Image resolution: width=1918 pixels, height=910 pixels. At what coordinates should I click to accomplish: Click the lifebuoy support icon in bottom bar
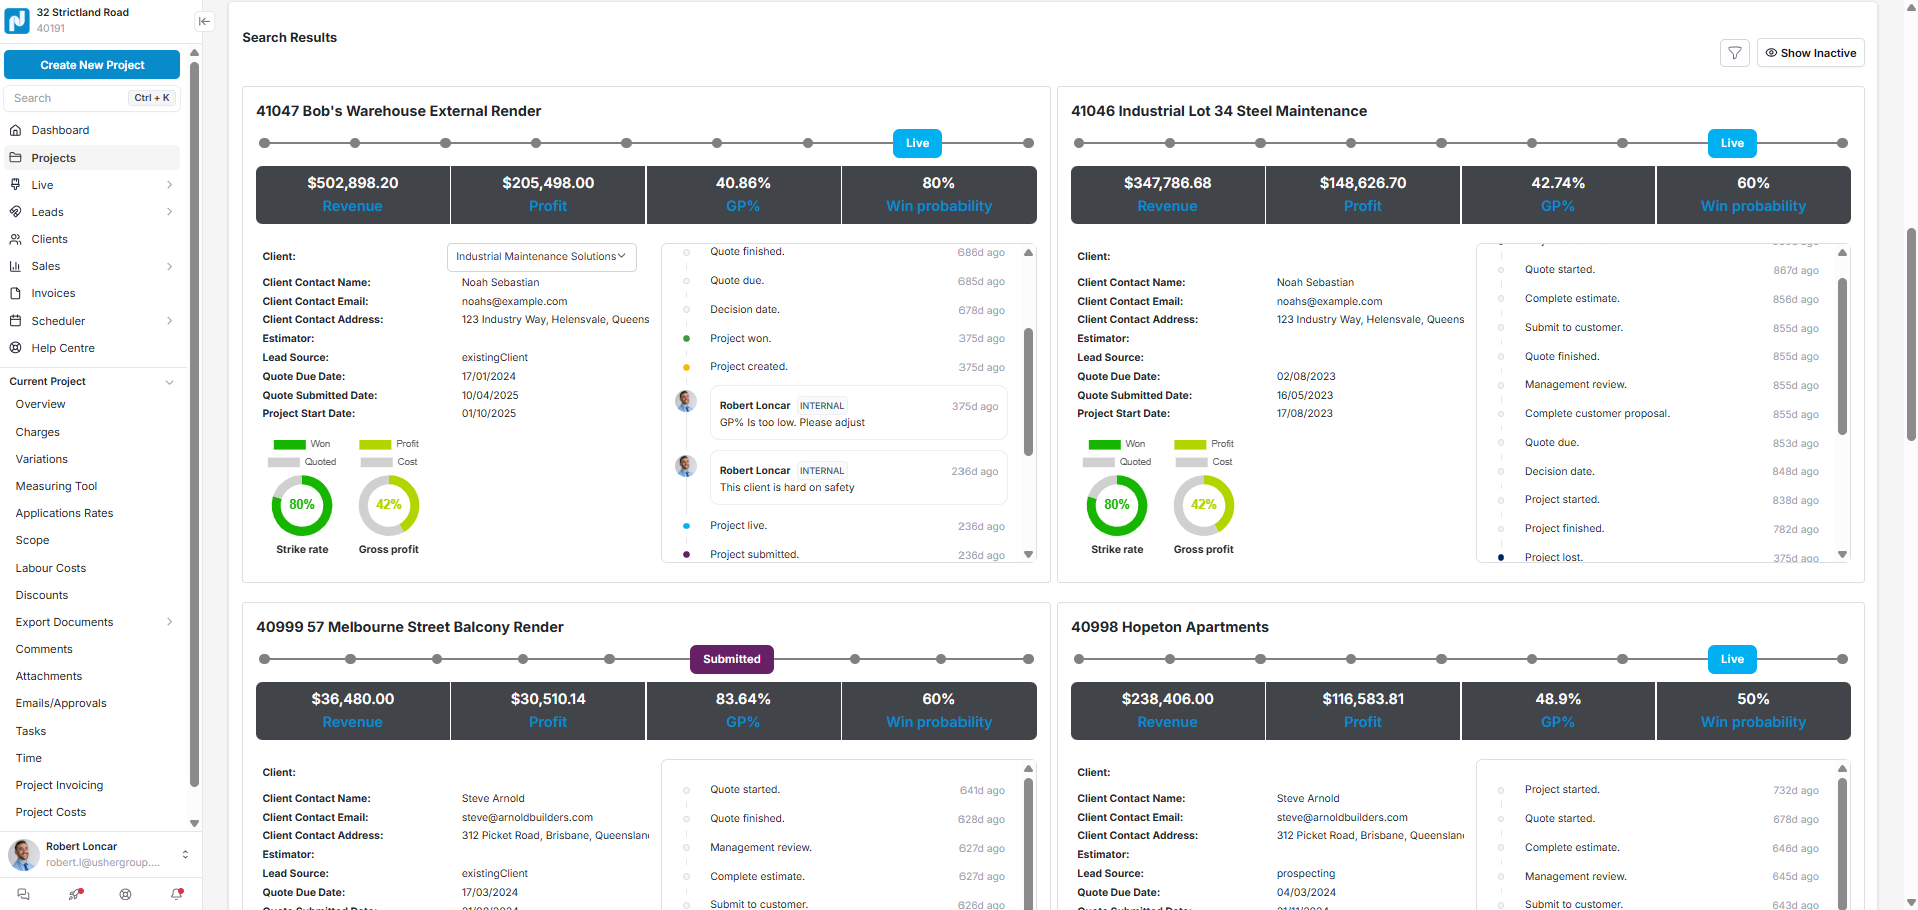click(x=125, y=894)
